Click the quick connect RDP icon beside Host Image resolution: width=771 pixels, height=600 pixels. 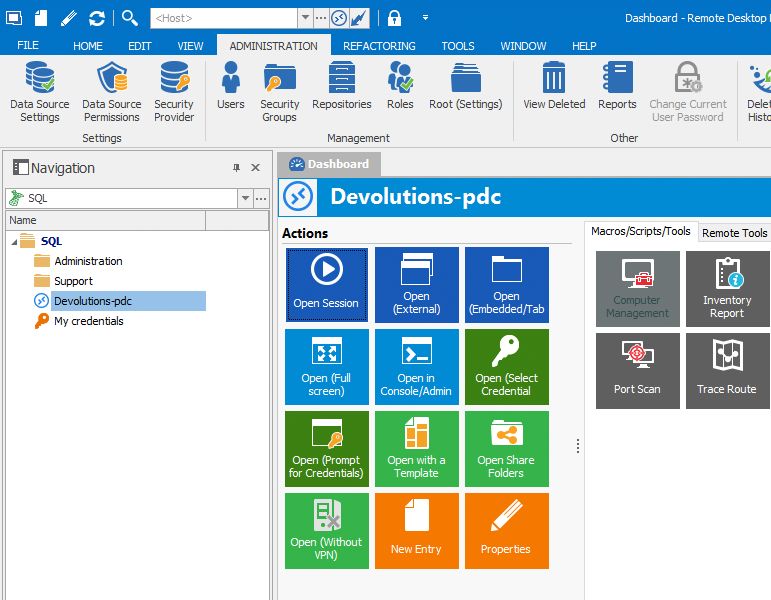[x=338, y=18]
